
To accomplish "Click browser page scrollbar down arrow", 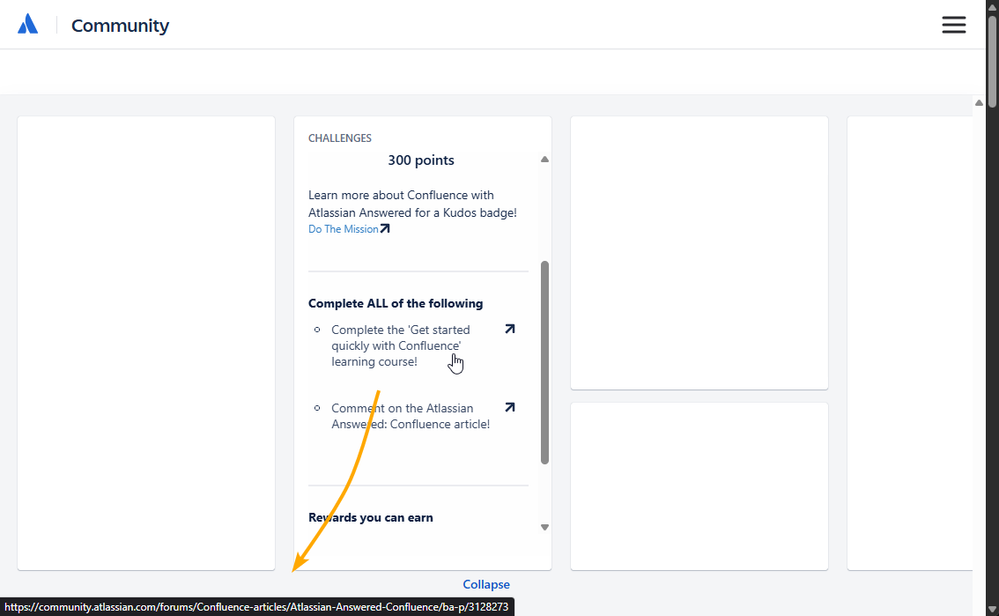I will [992, 610].
